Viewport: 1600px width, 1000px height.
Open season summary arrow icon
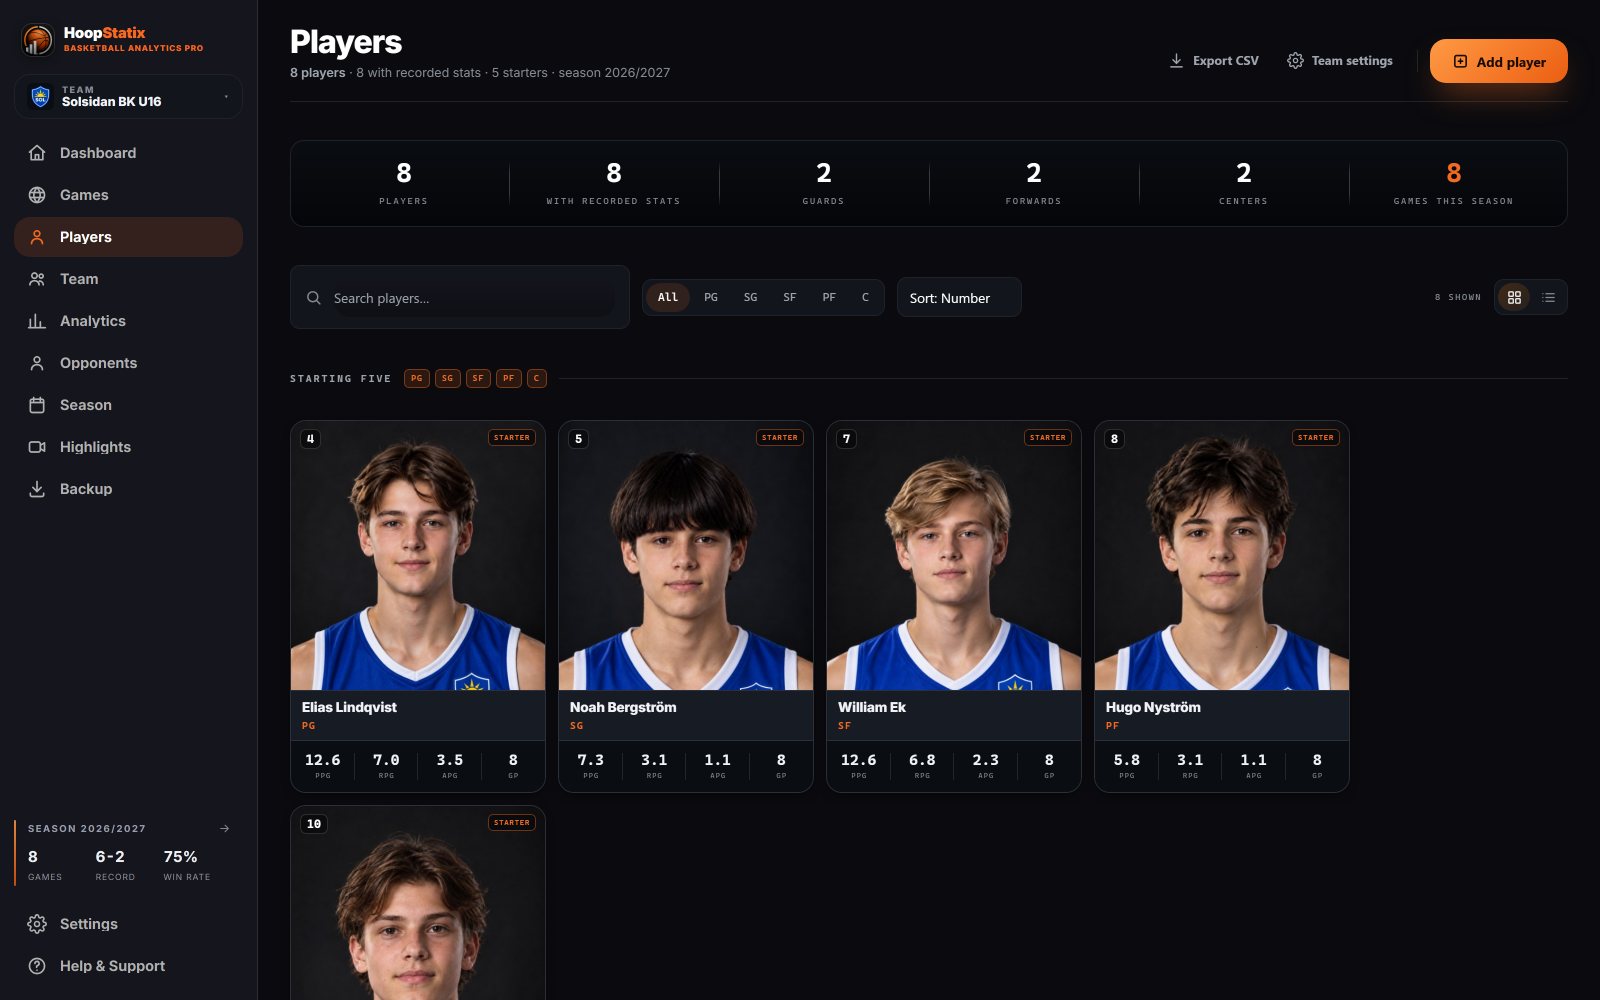[224, 828]
